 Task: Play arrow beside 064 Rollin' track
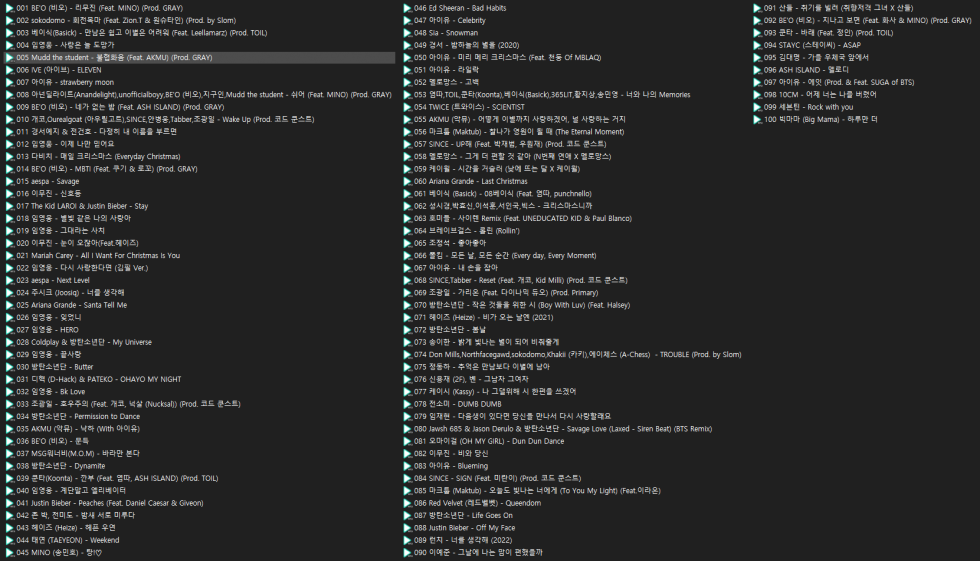(408, 231)
